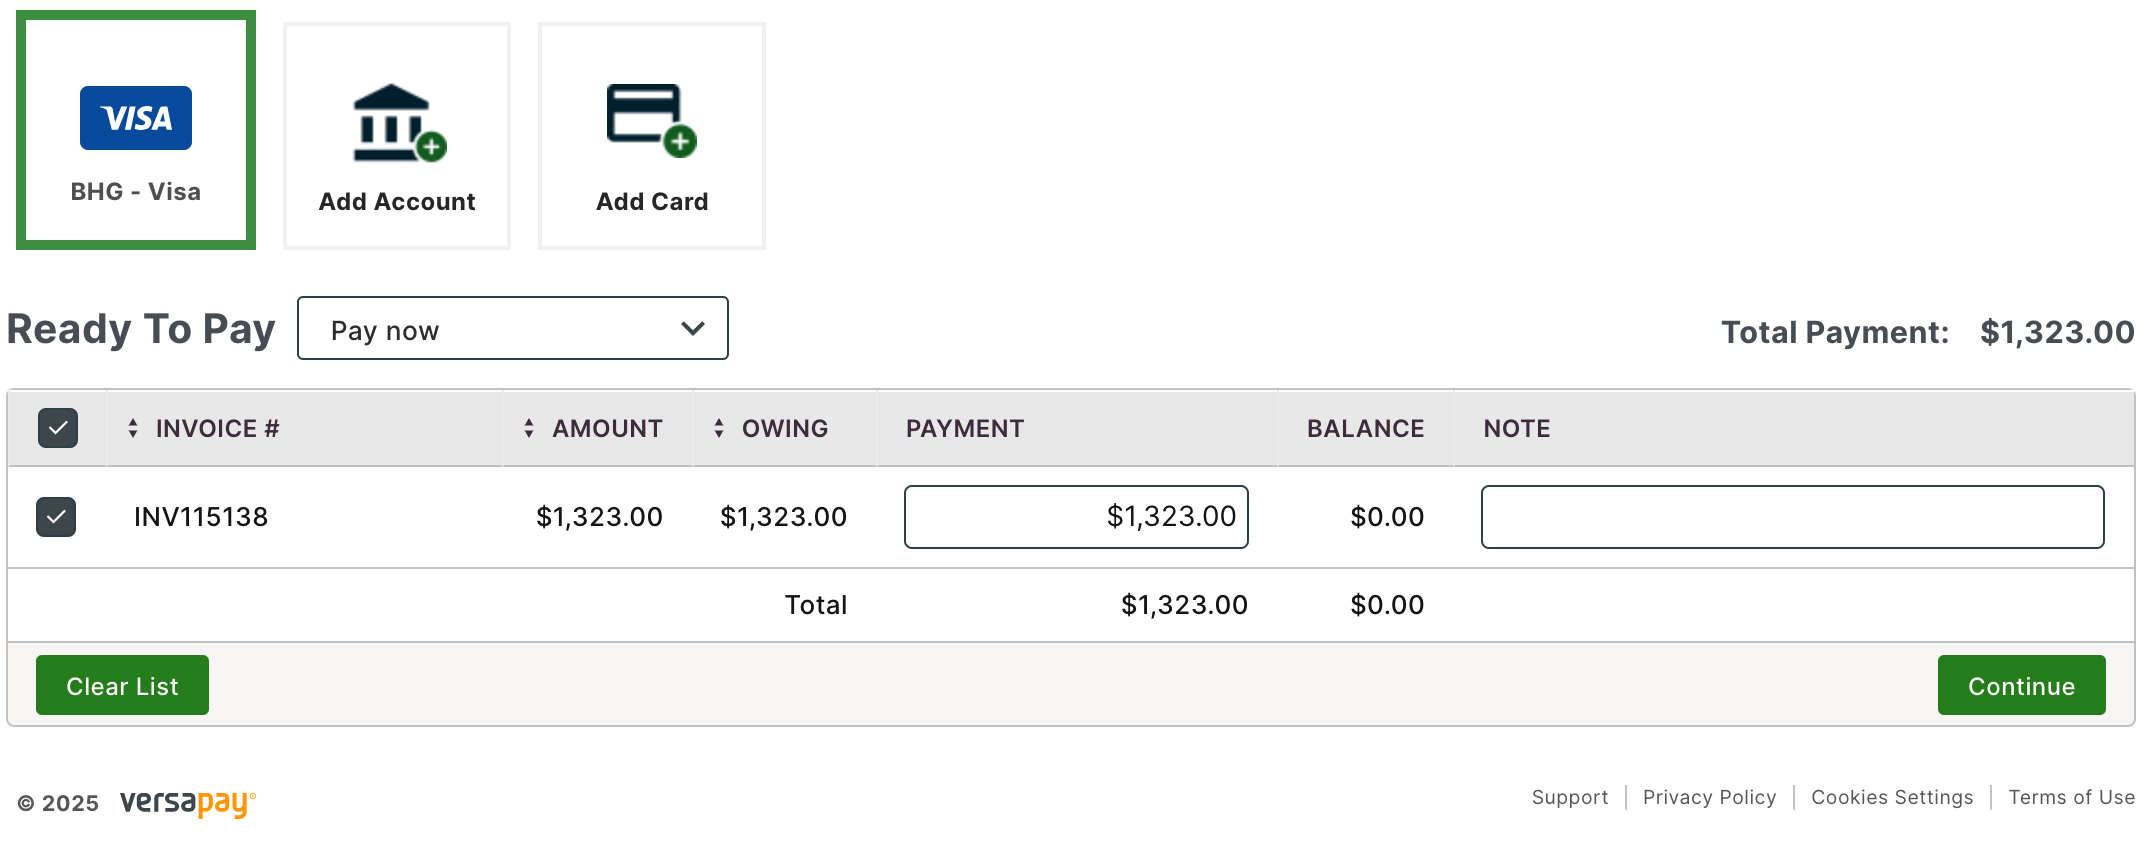Select the BHG - Visa card
Viewport: 2152px width, 842px height.
click(136, 130)
